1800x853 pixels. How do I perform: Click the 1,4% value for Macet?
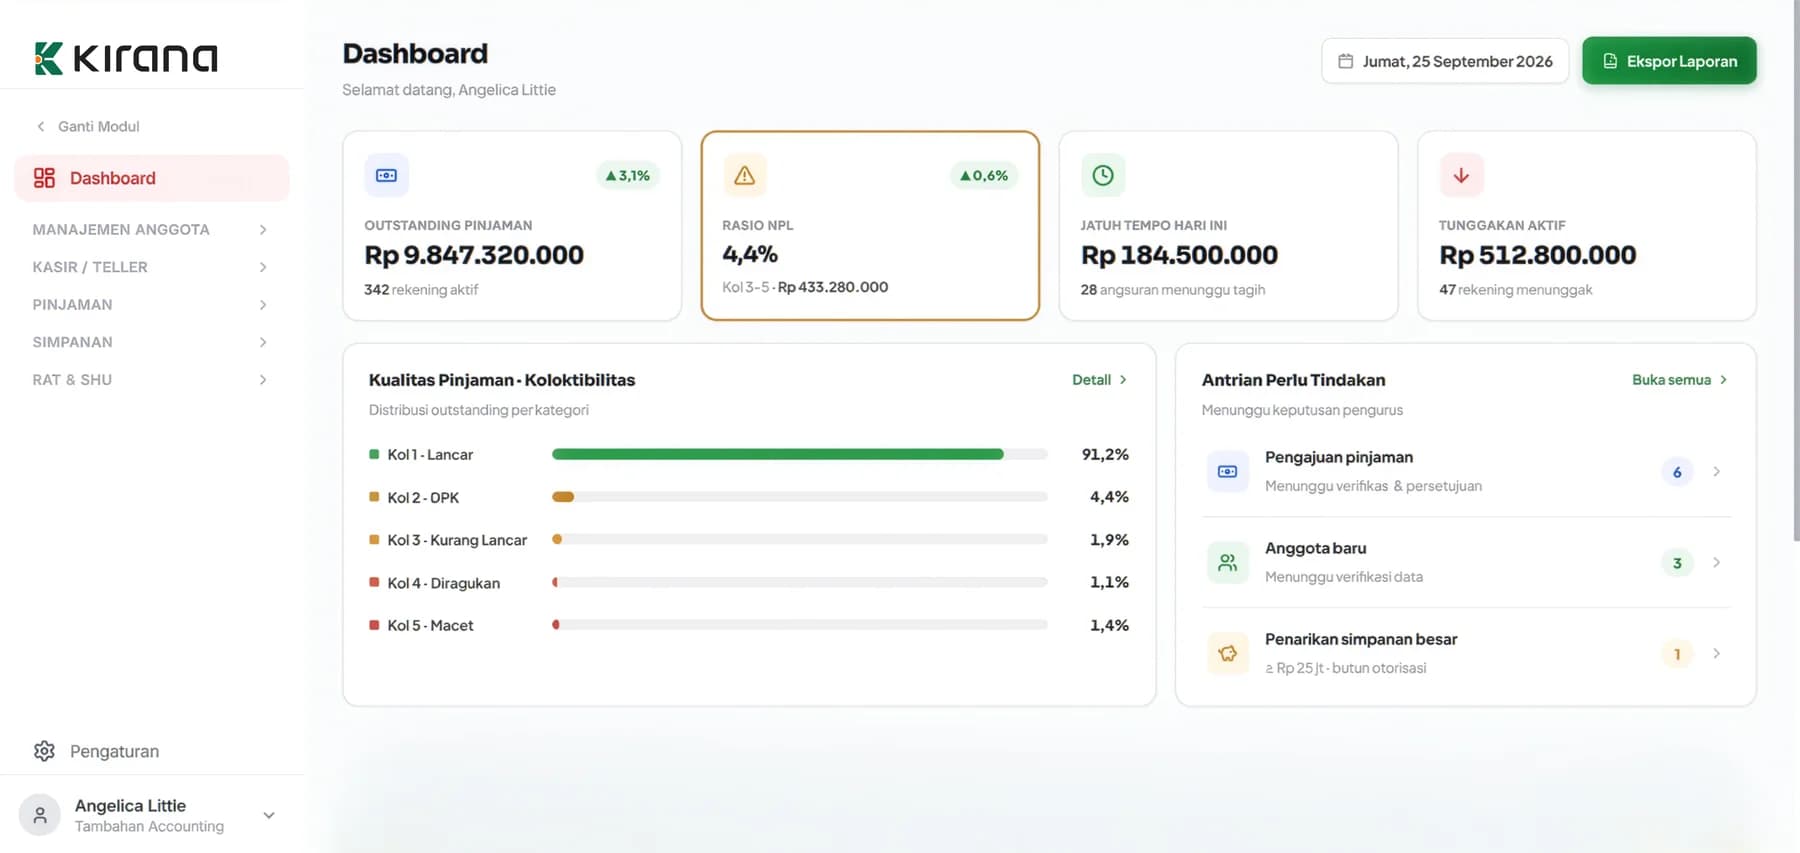coord(1109,625)
